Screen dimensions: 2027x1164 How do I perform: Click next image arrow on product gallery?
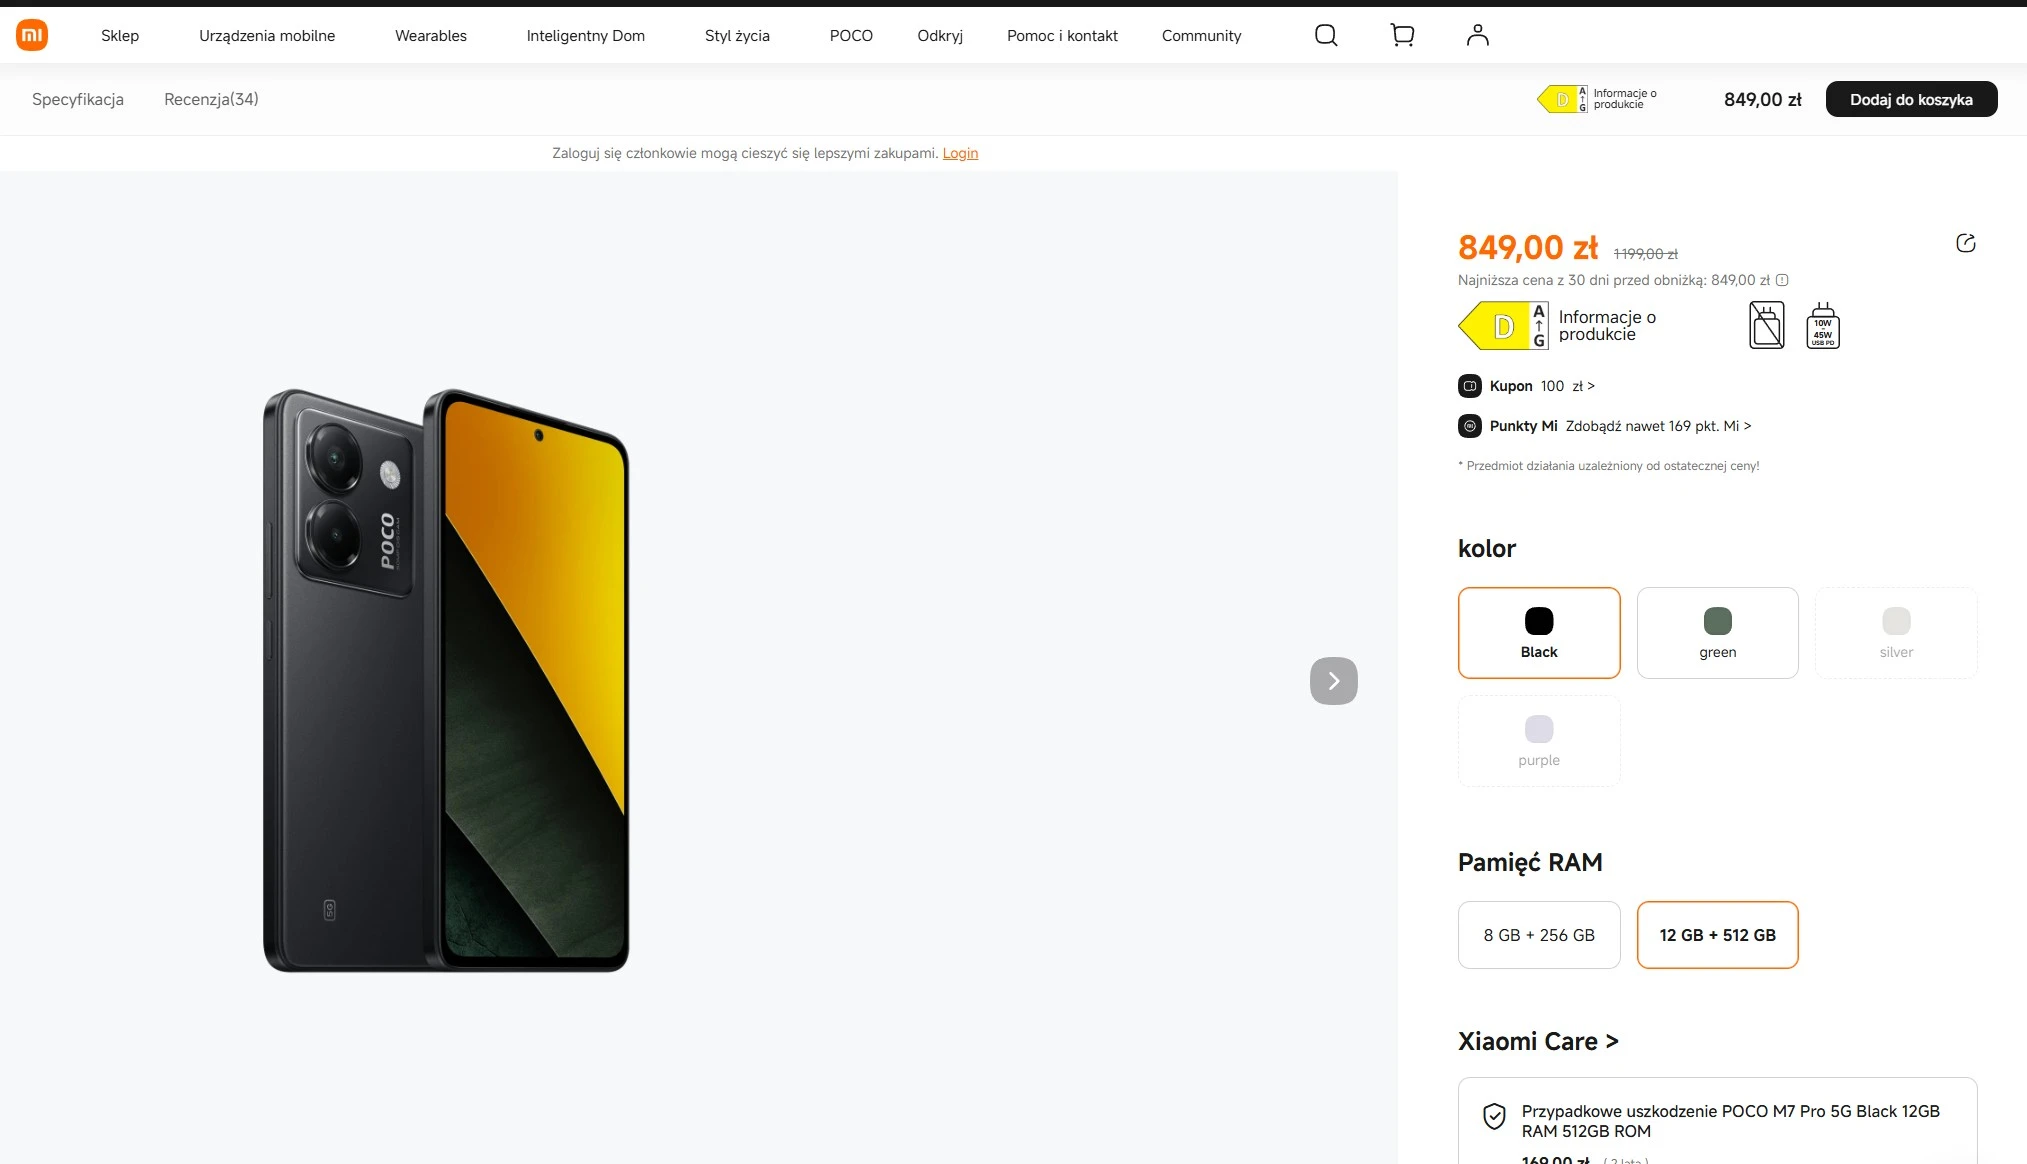click(1333, 681)
